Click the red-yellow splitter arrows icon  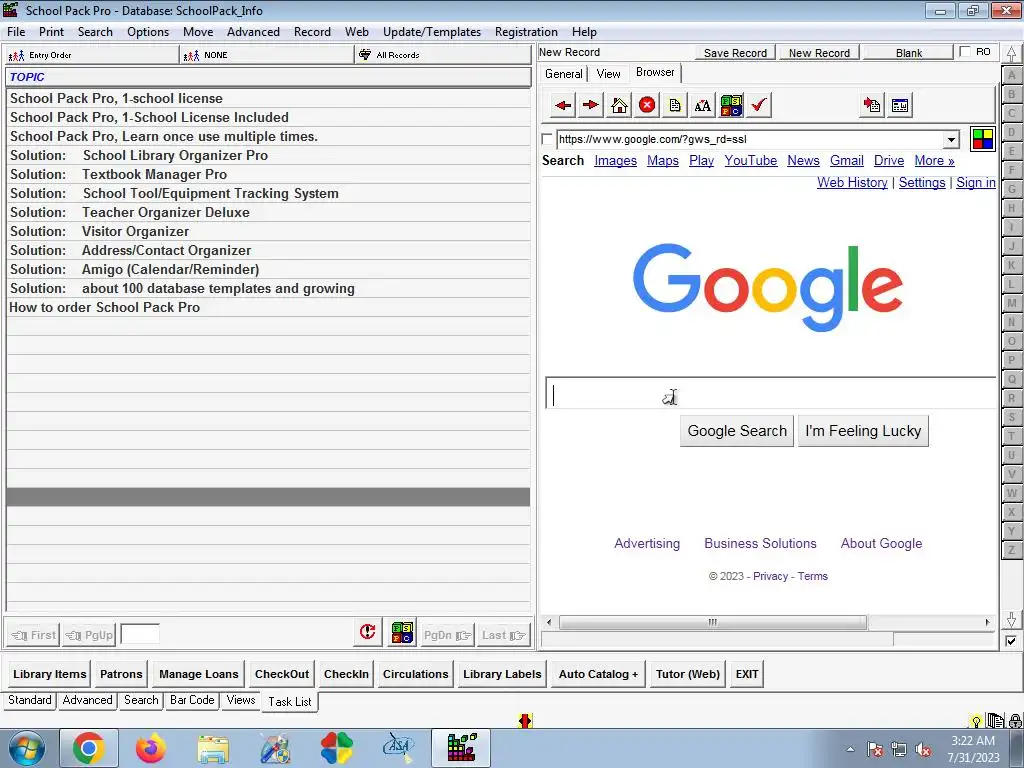526,721
